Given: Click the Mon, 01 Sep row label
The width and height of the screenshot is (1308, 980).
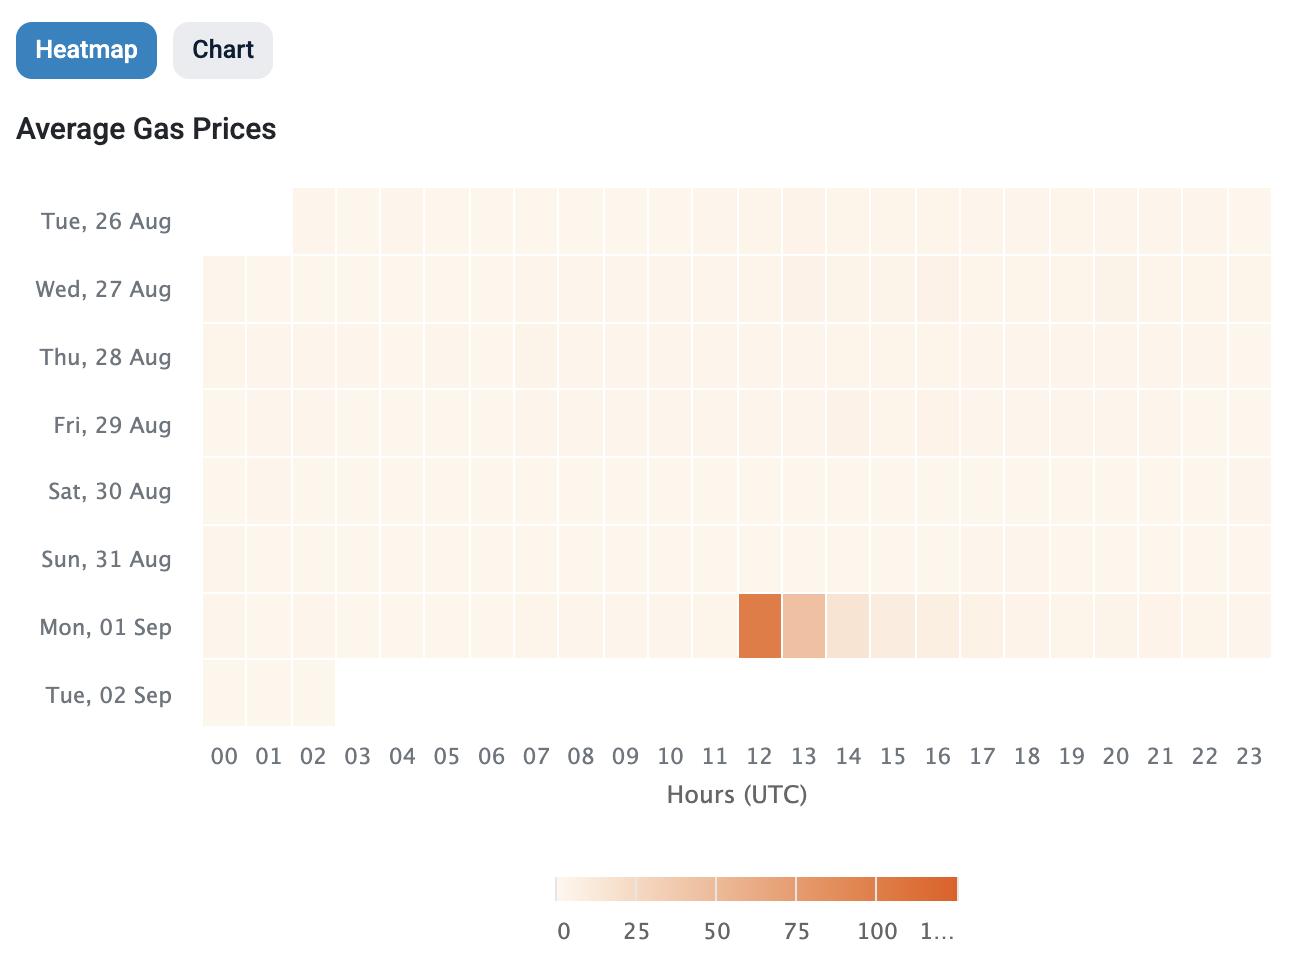Looking at the screenshot, I should [x=106, y=627].
